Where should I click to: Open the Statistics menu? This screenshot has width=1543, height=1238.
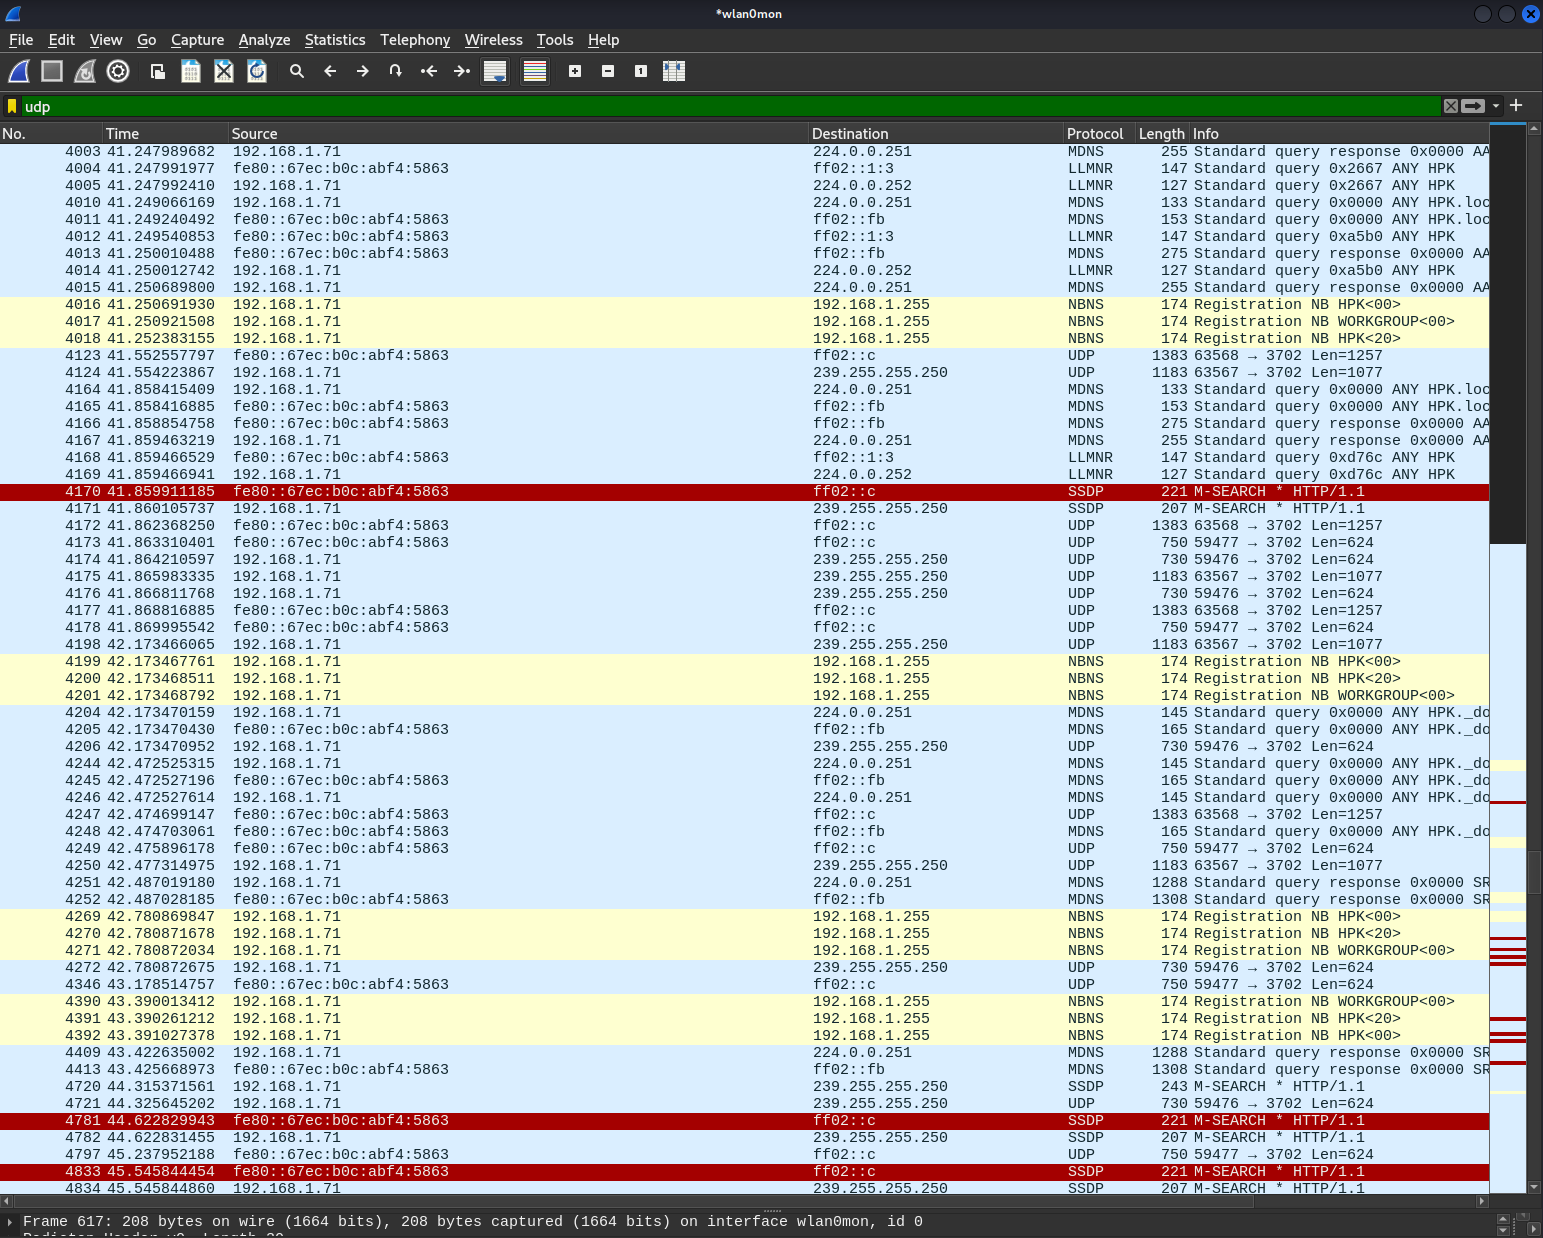point(335,40)
